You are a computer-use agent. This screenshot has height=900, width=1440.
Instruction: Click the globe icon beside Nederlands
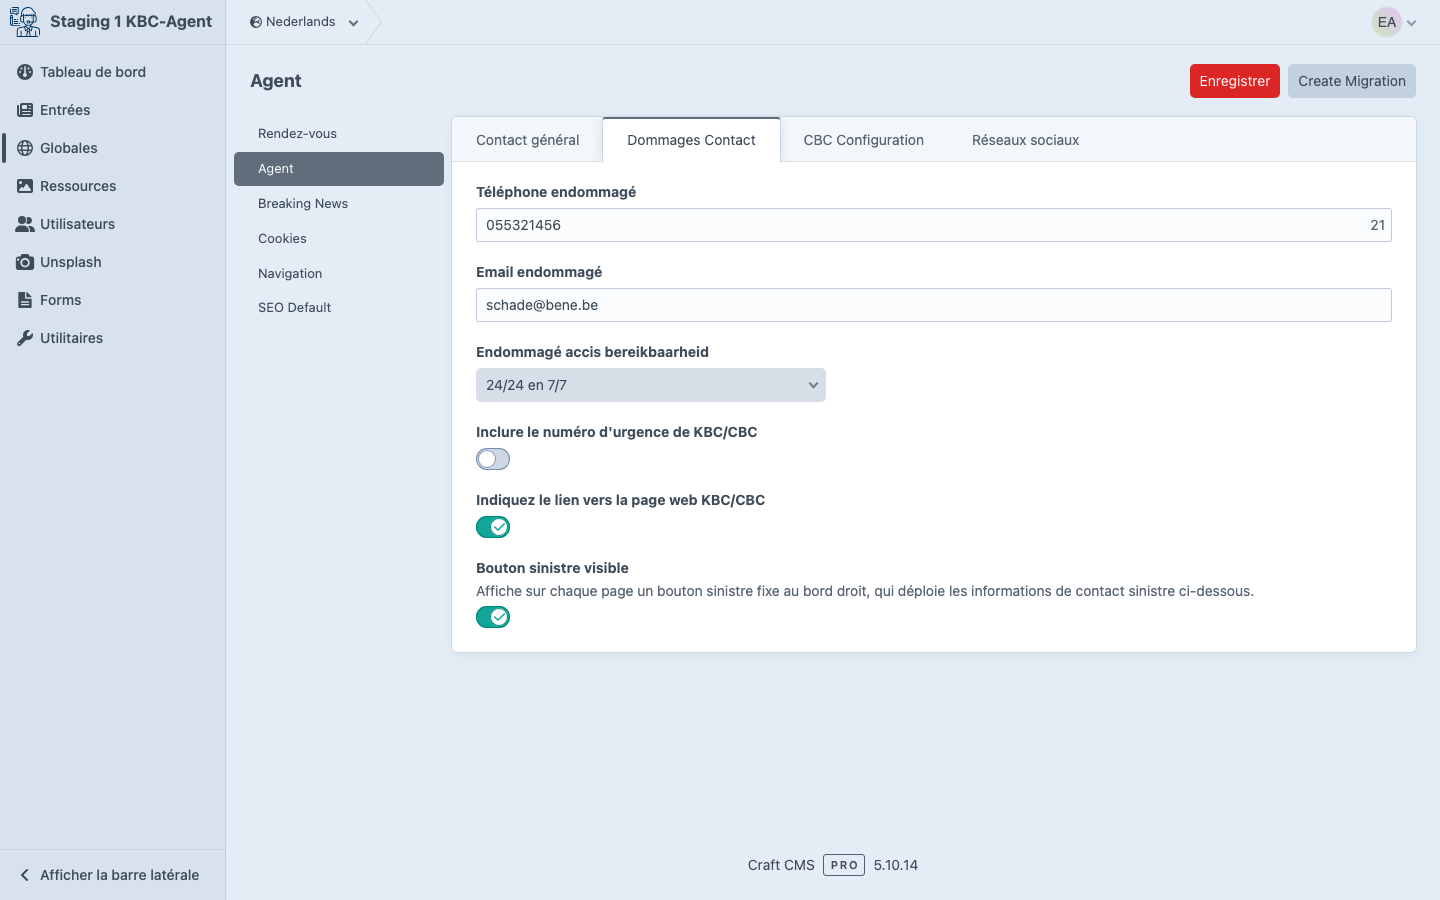(256, 22)
